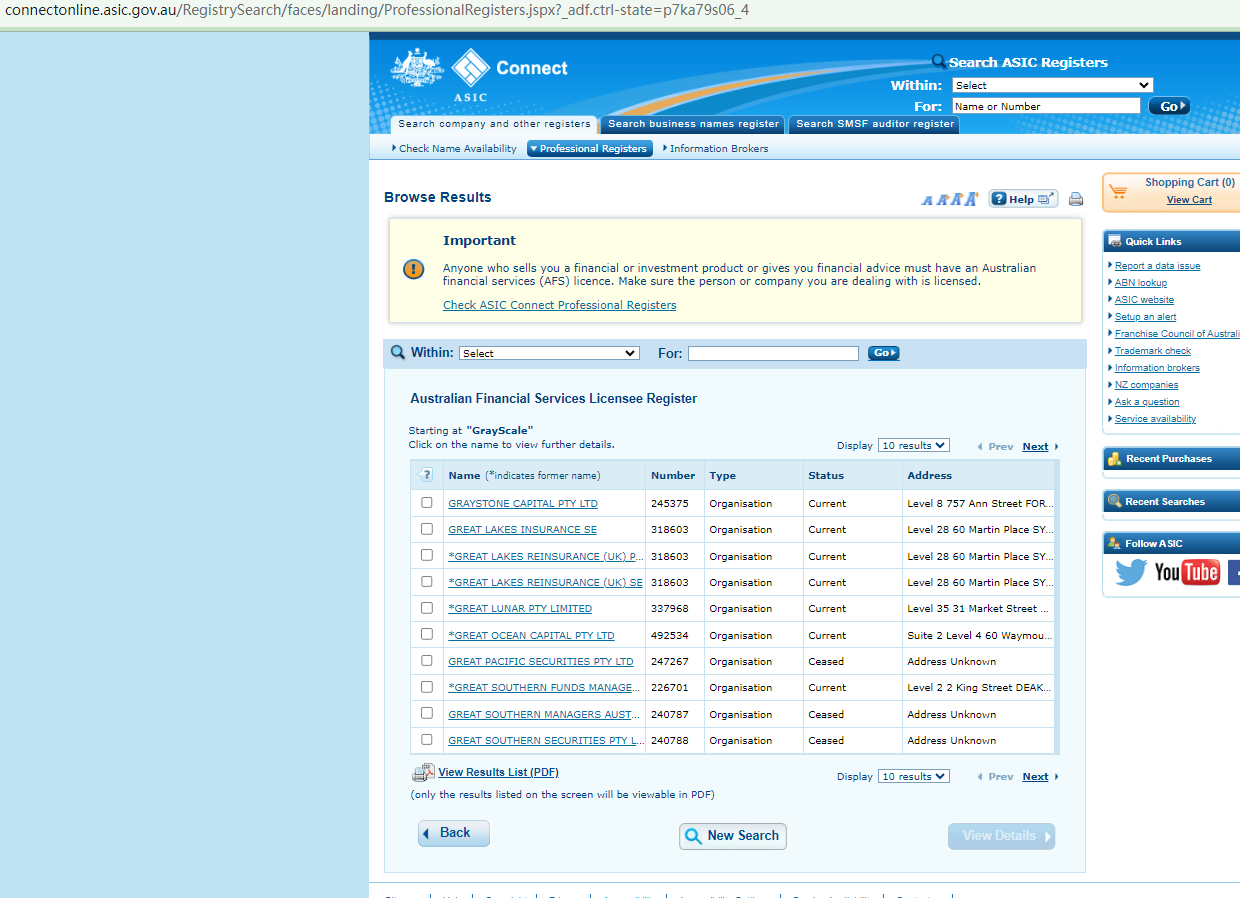Click the question mark column header icon

427,475
